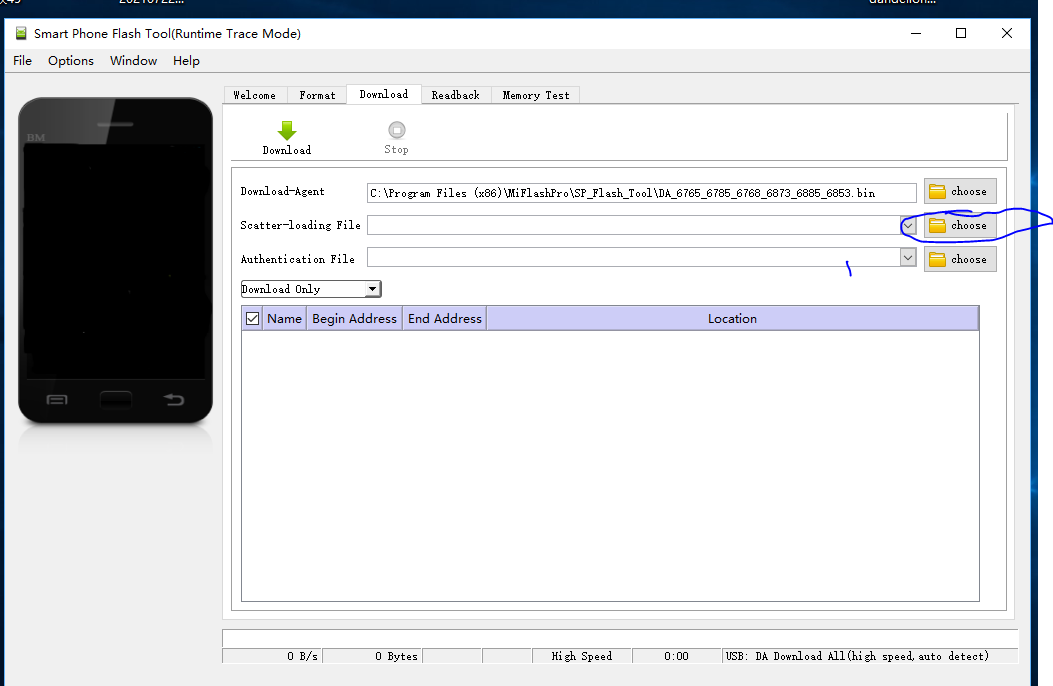1053x686 pixels.
Task: Choose a Scatter-loading file
Action: coord(960,226)
